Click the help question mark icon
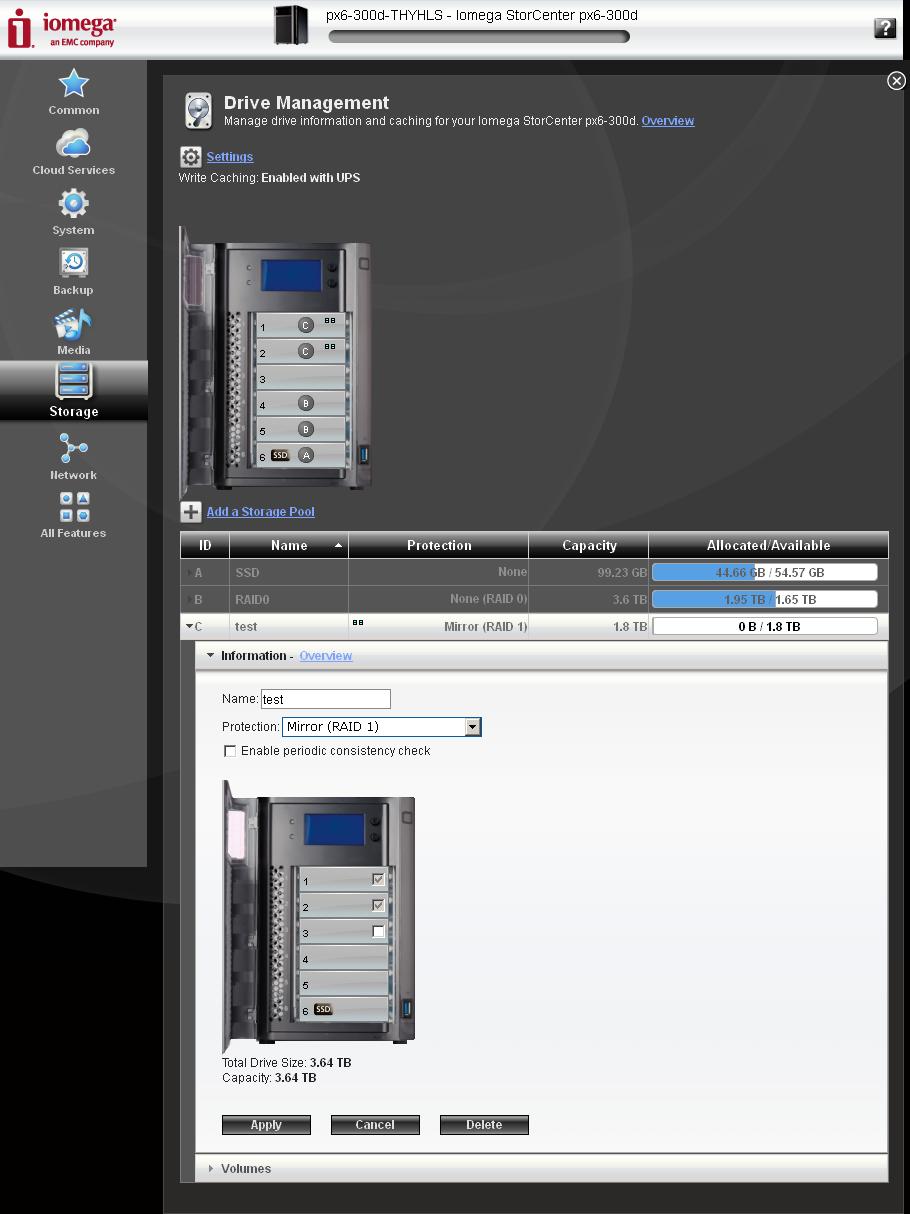The width and height of the screenshot is (910, 1214). pyautogui.click(x=885, y=28)
